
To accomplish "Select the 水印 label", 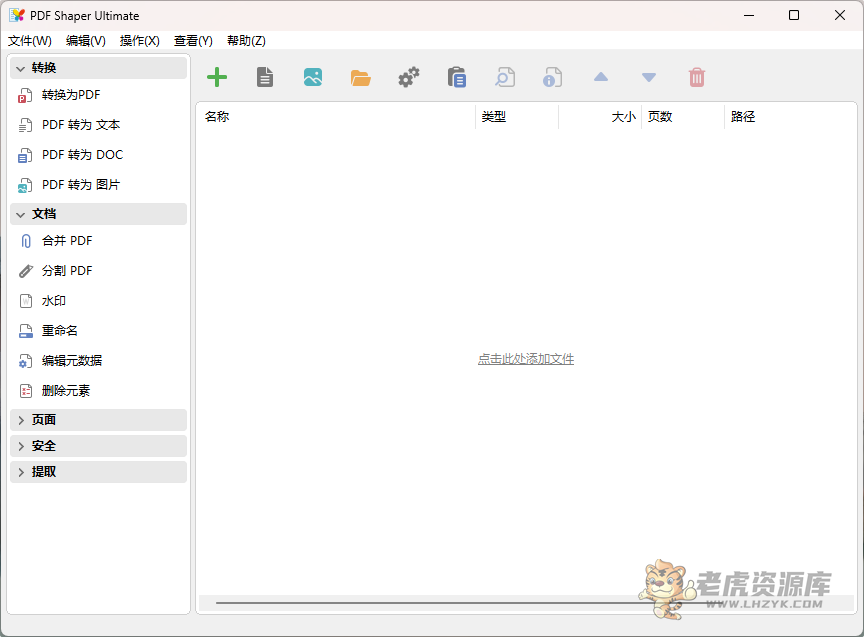I will pos(54,301).
